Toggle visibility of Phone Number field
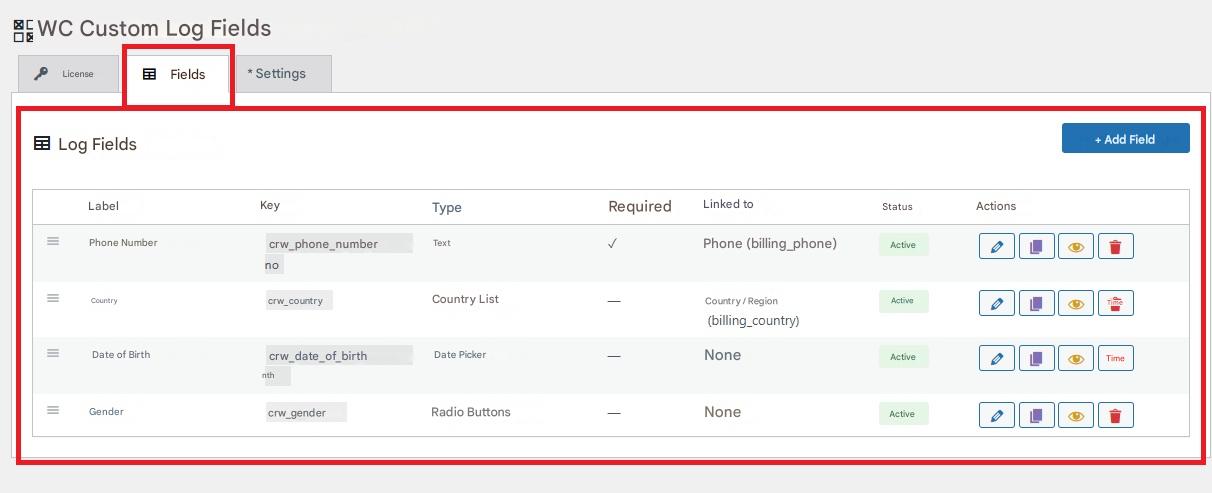The width and height of the screenshot is (1212, 493). pos(1076,246)
